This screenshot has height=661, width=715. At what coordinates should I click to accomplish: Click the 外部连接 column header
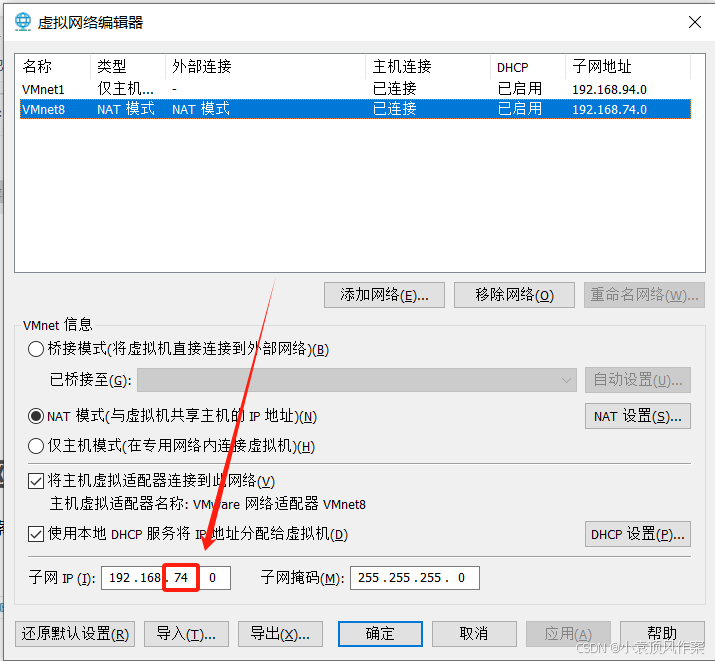(202, 67)
